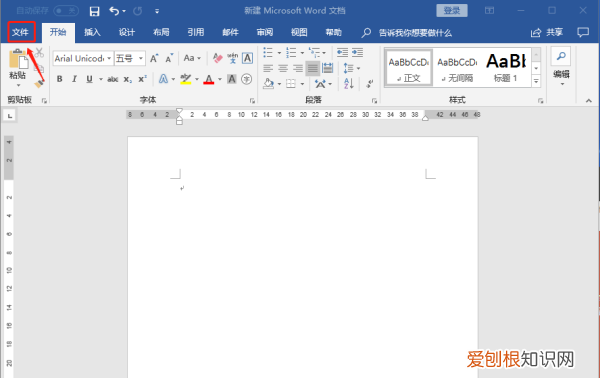This screenshot has height=378, width=600.
Task: Open the 文件 File tab
Action: pyautogui.click(x=21, y=32)
